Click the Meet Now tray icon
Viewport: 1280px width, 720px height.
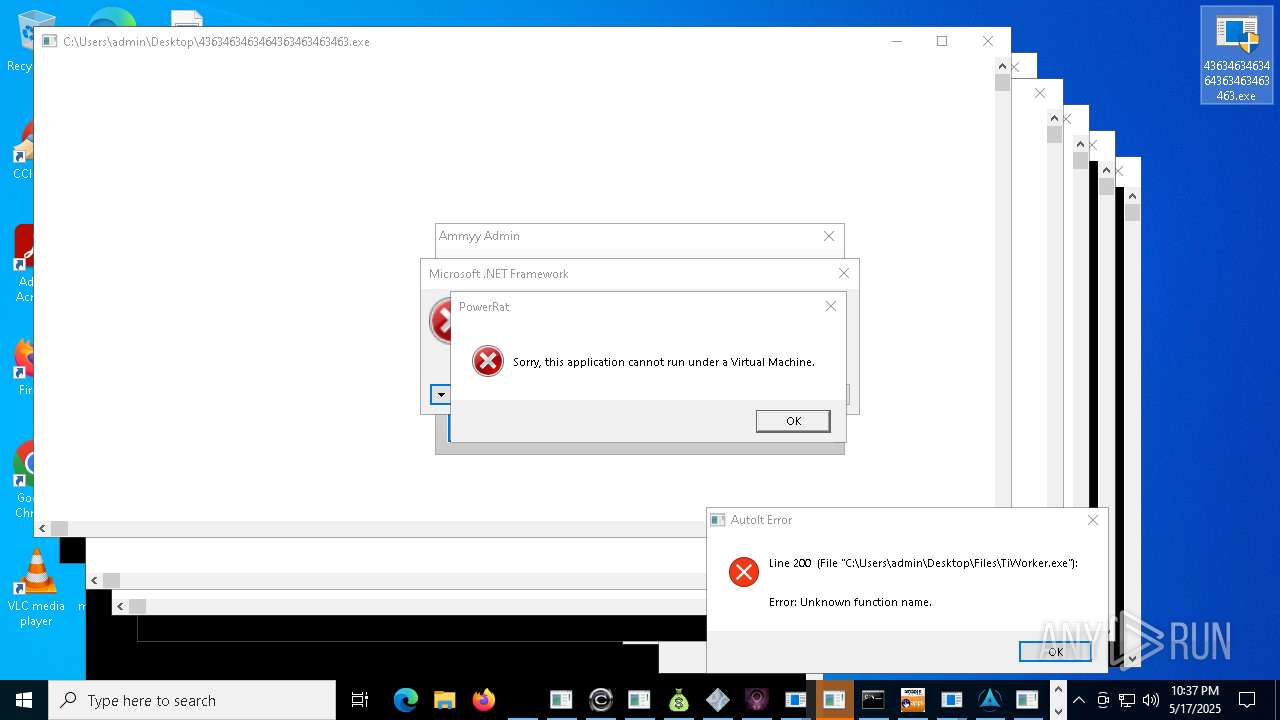pyautogui.click(x=1103, y=700)
